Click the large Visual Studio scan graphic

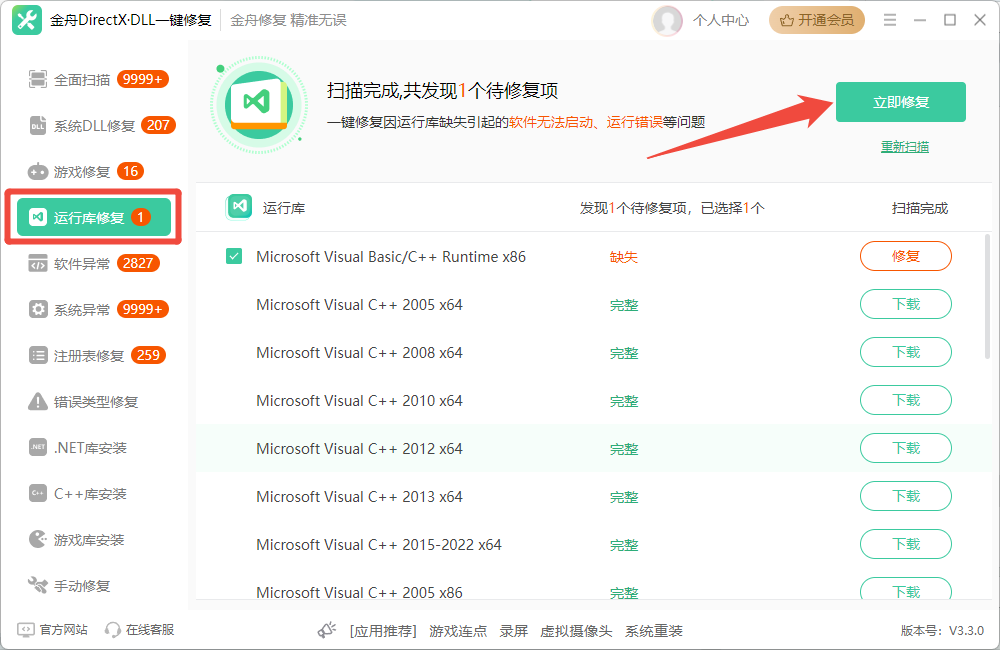(x=259, y=105)
